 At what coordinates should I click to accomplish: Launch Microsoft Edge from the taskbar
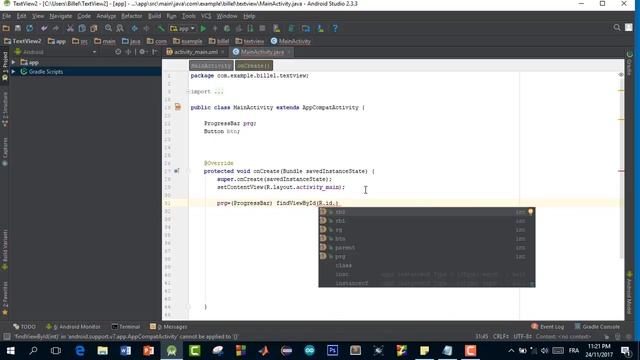(79, 351)
